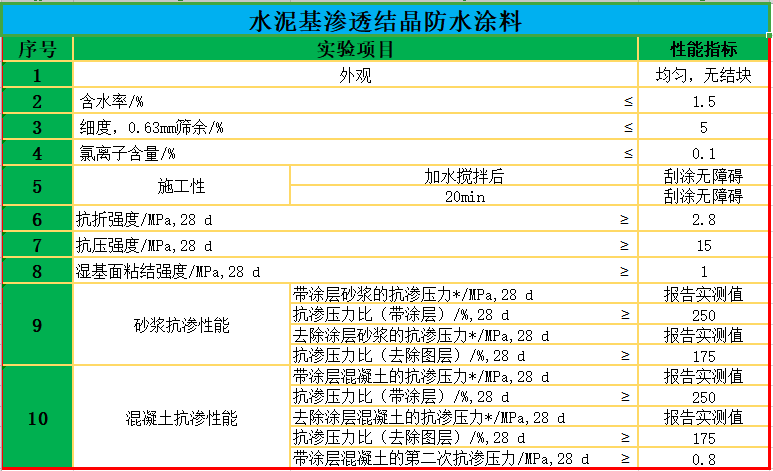773x471 pixels.
Task: Select 报告实测值 beside 去除涂层混凝土的抗渗压力
Action: (x=703, y=417)
